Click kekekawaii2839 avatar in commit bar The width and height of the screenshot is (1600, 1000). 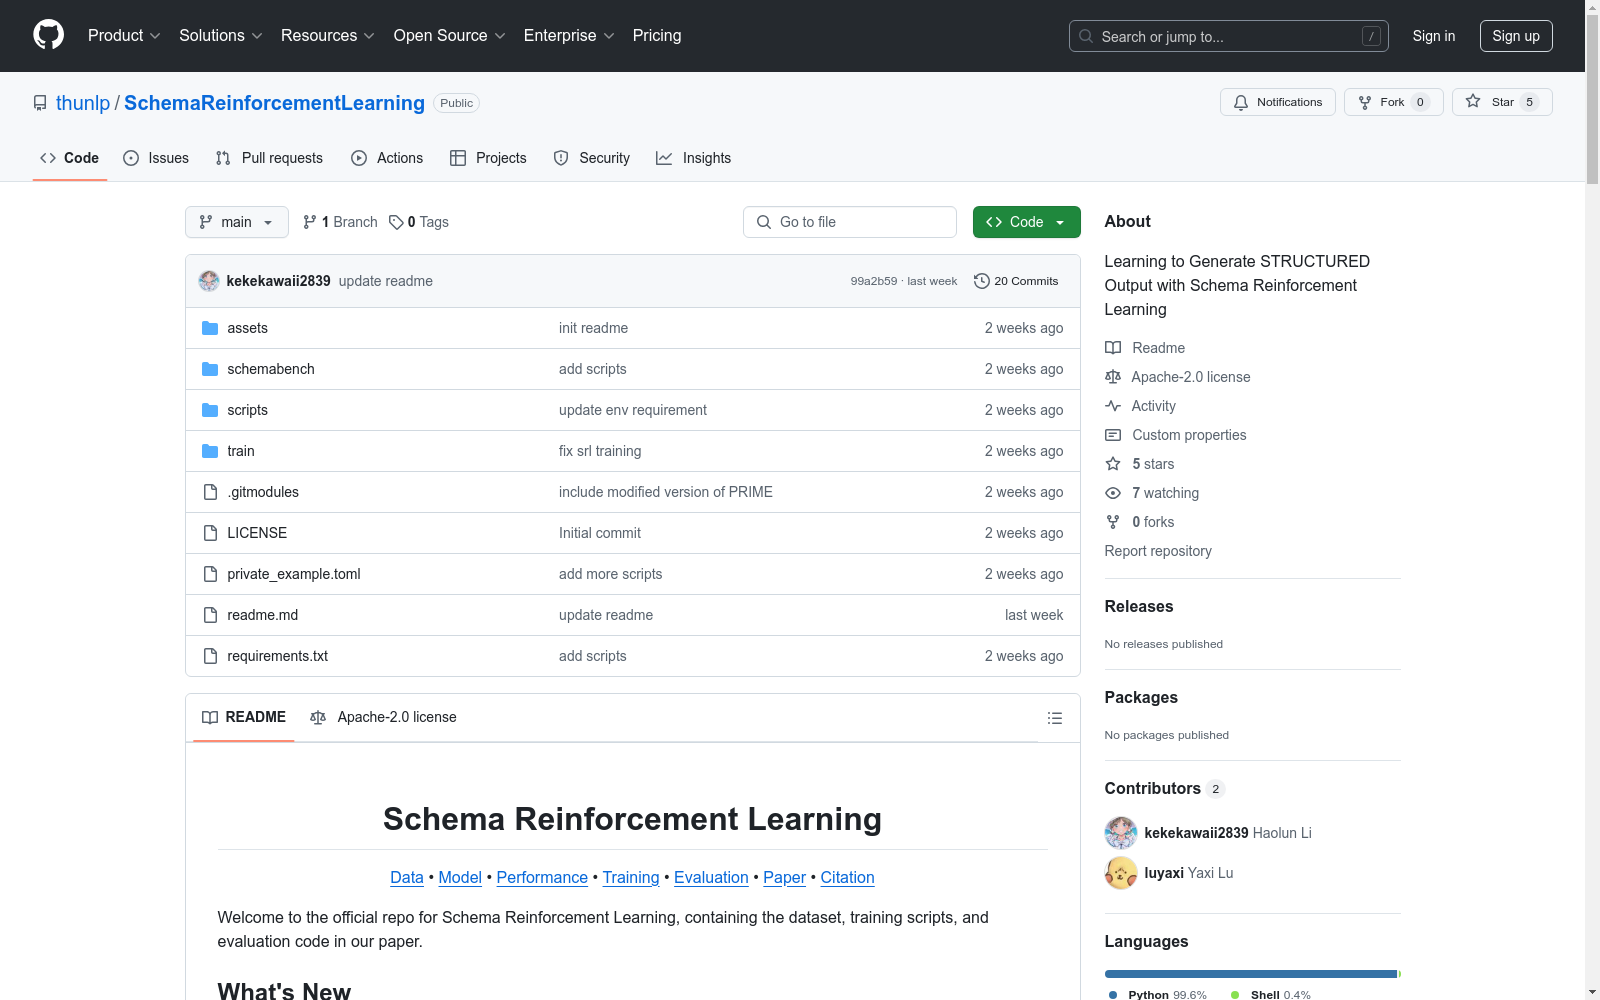coord(209,281)
